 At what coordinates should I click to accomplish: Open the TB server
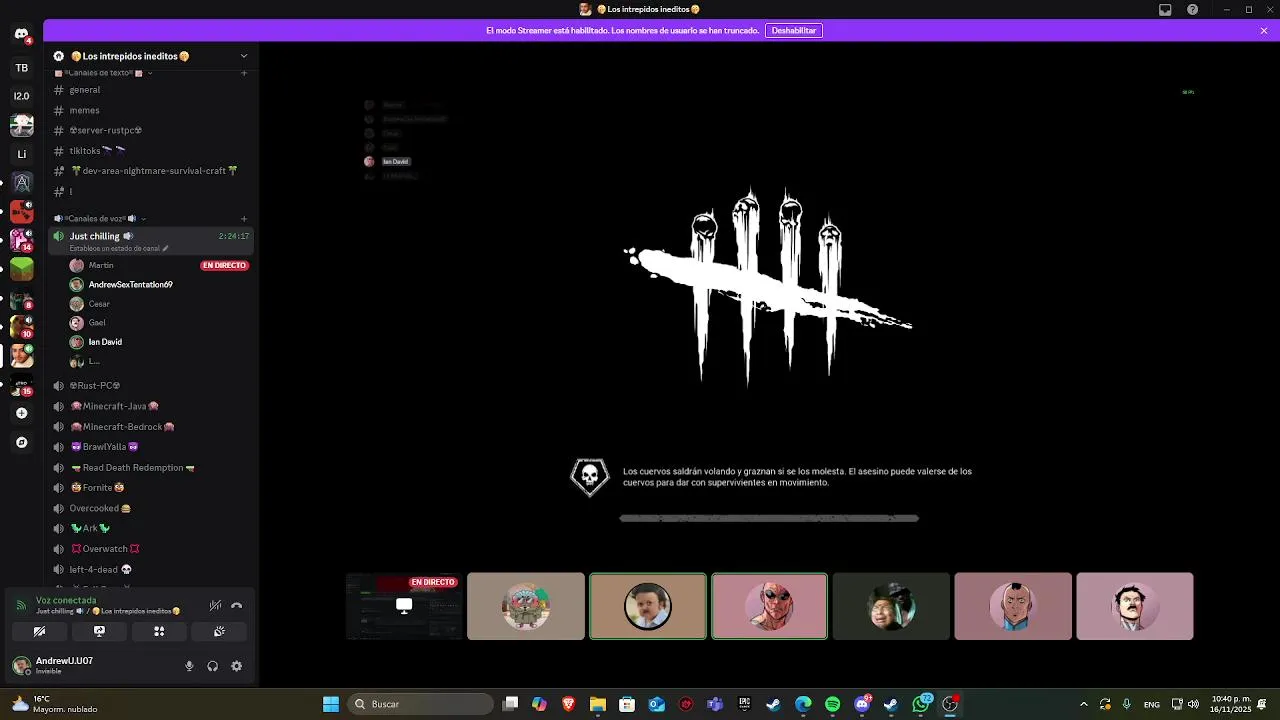click(x=21, y=68)
